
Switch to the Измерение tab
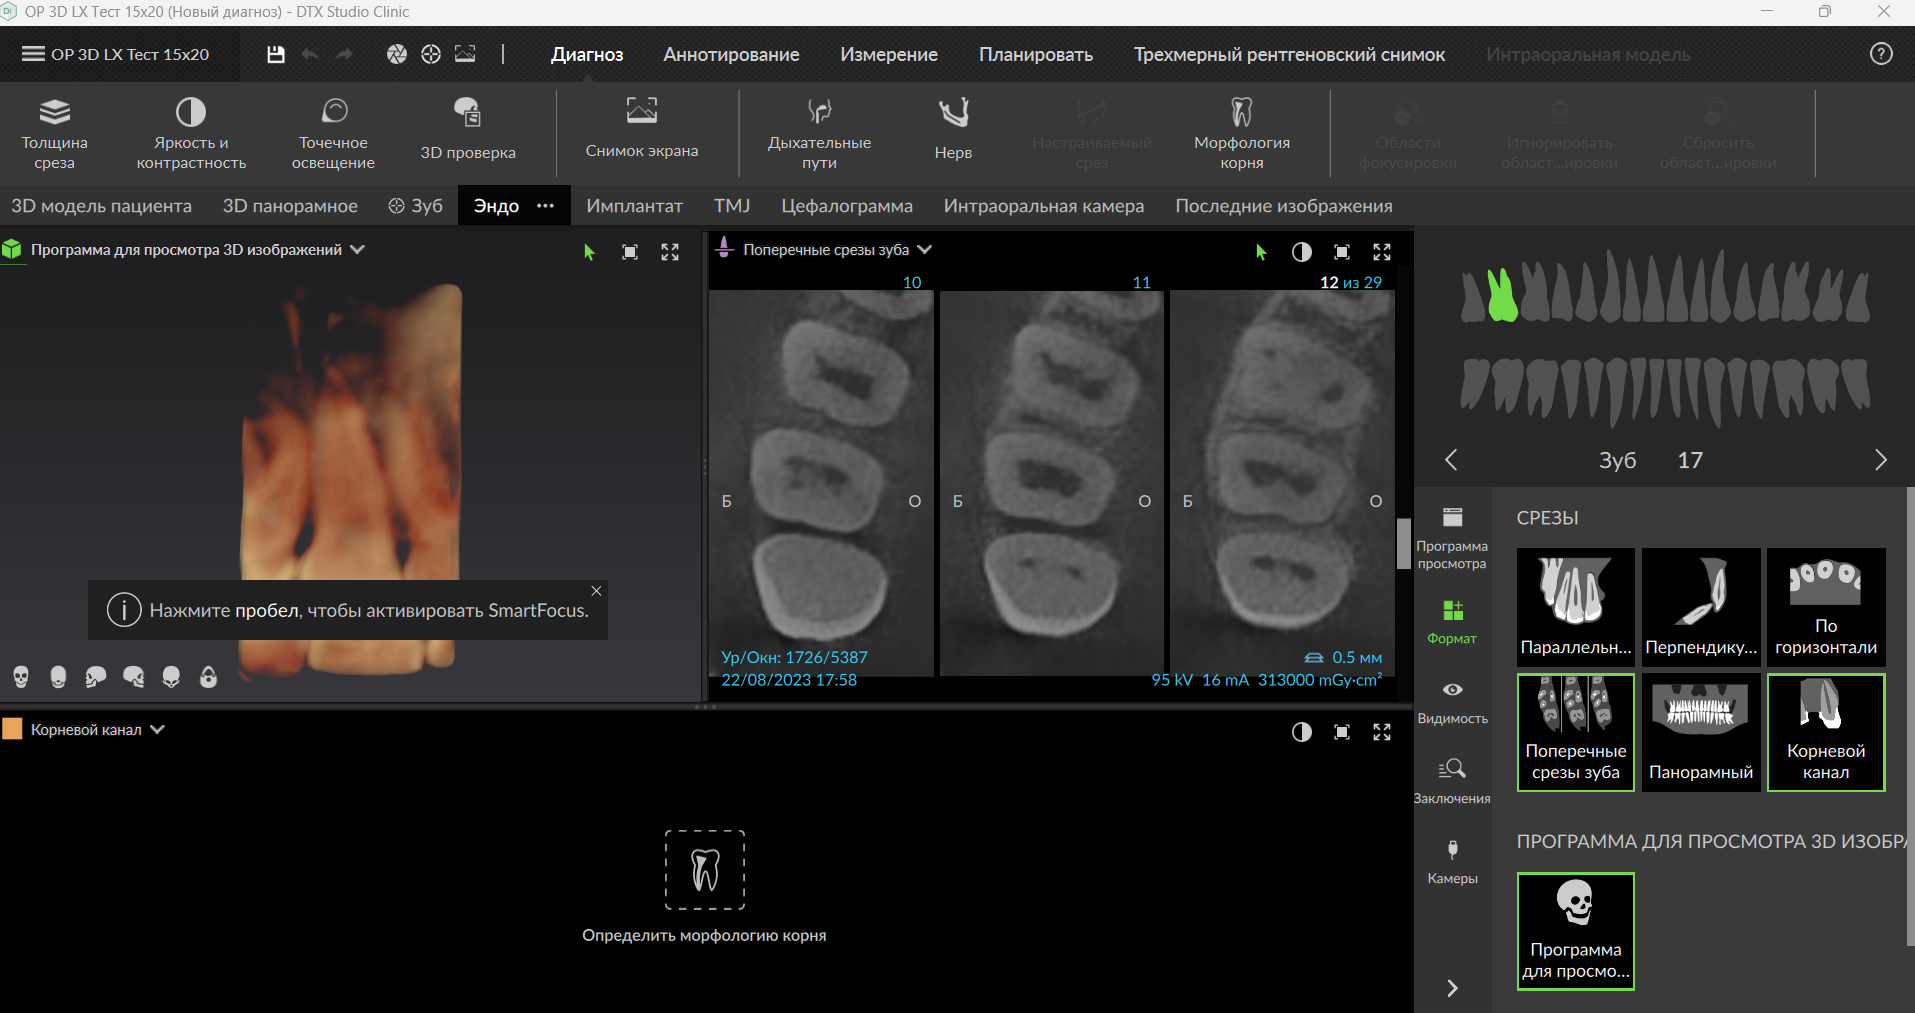click(x=888, y=54)
